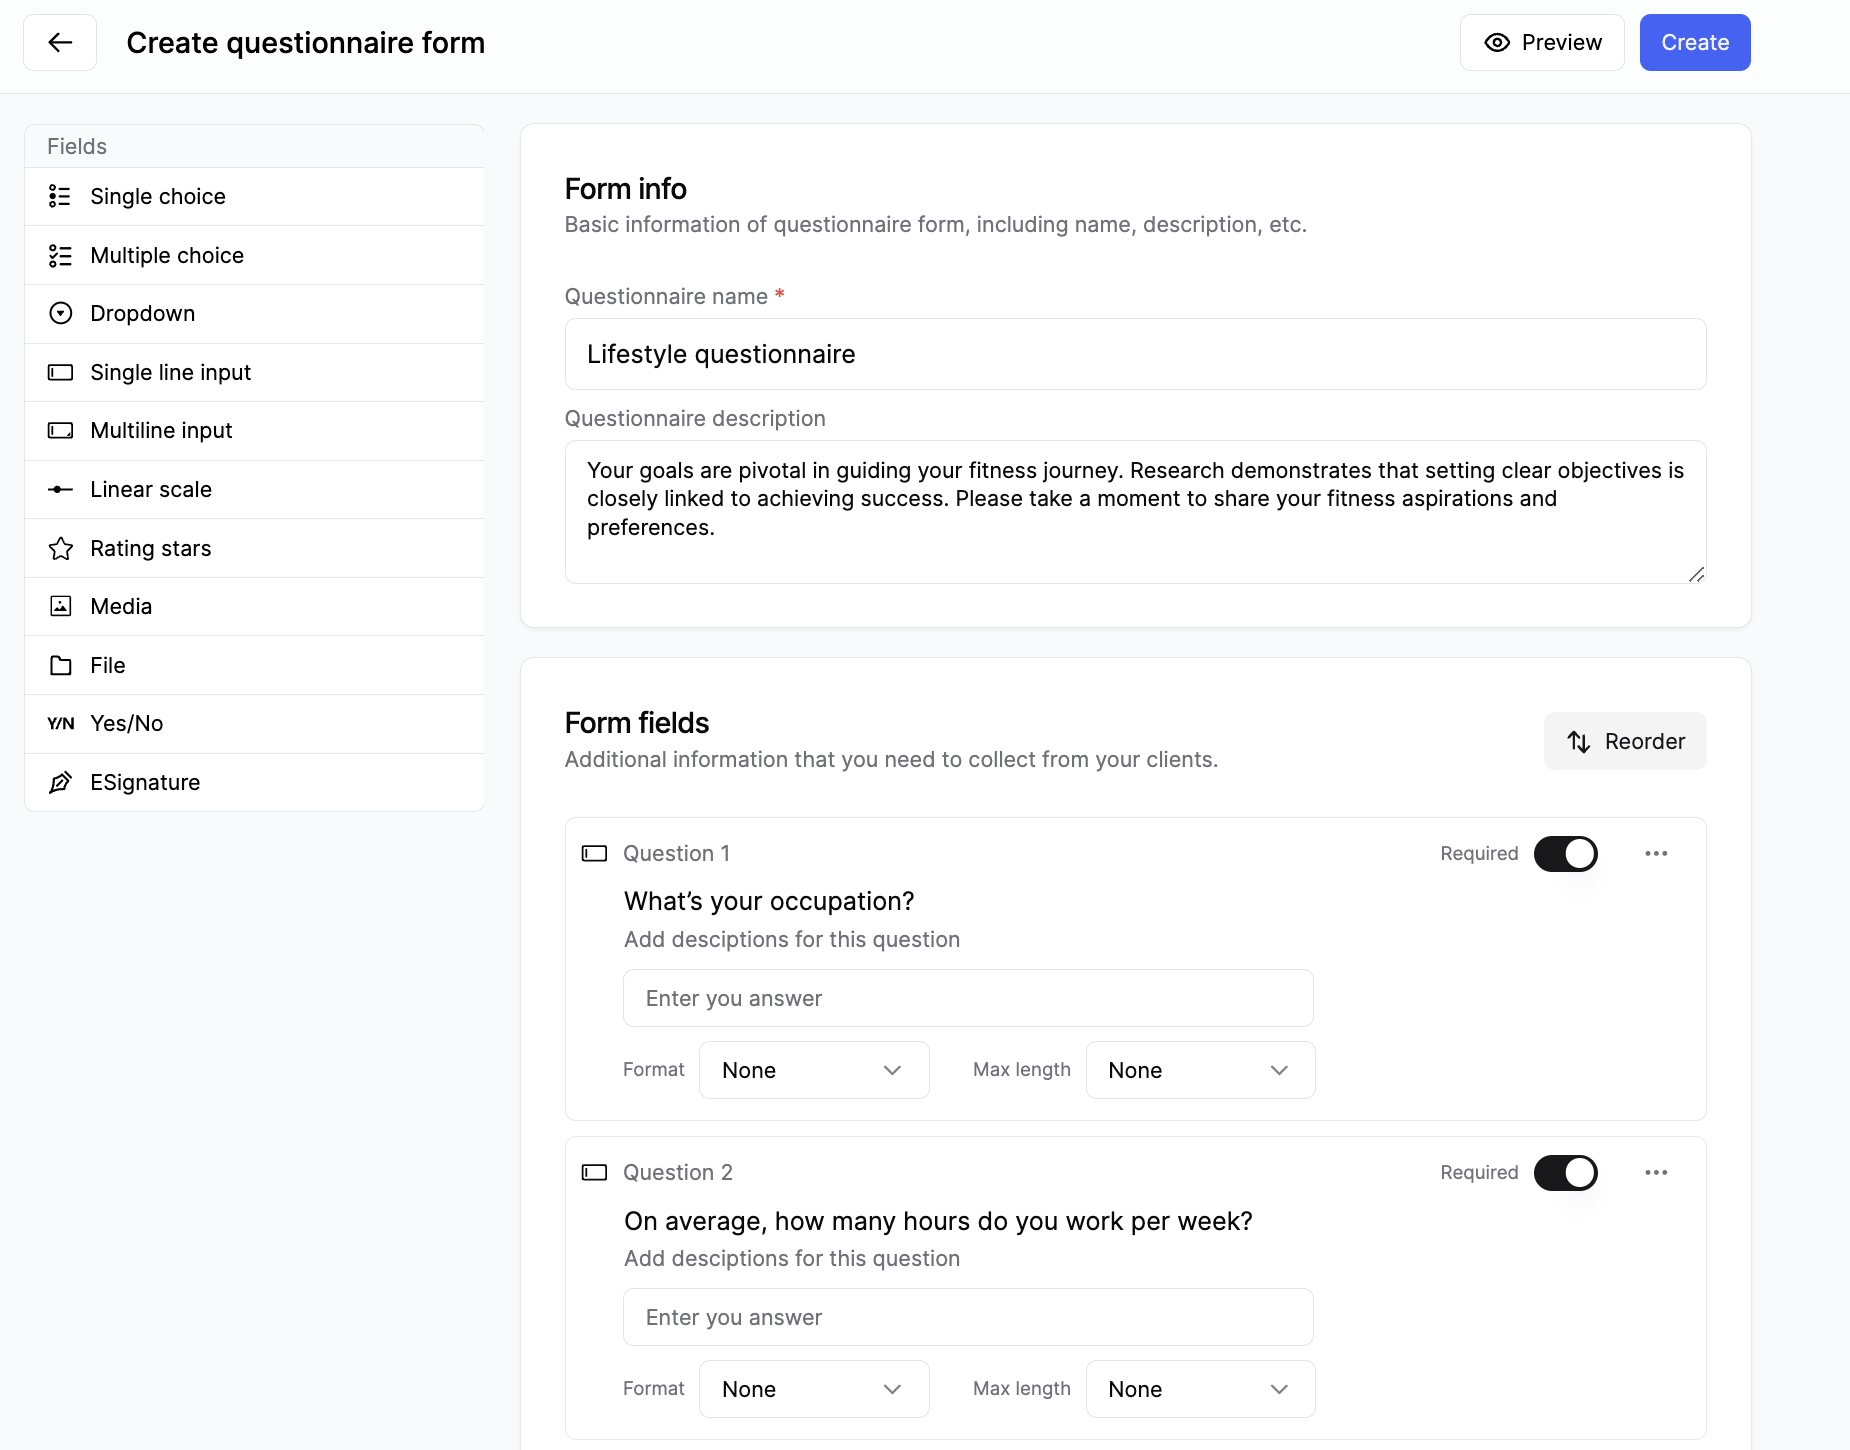The image size is (1850, 1450).
Task: Click the ESignature pen icon
Action: pyautogui.click(x=61, y=782)
